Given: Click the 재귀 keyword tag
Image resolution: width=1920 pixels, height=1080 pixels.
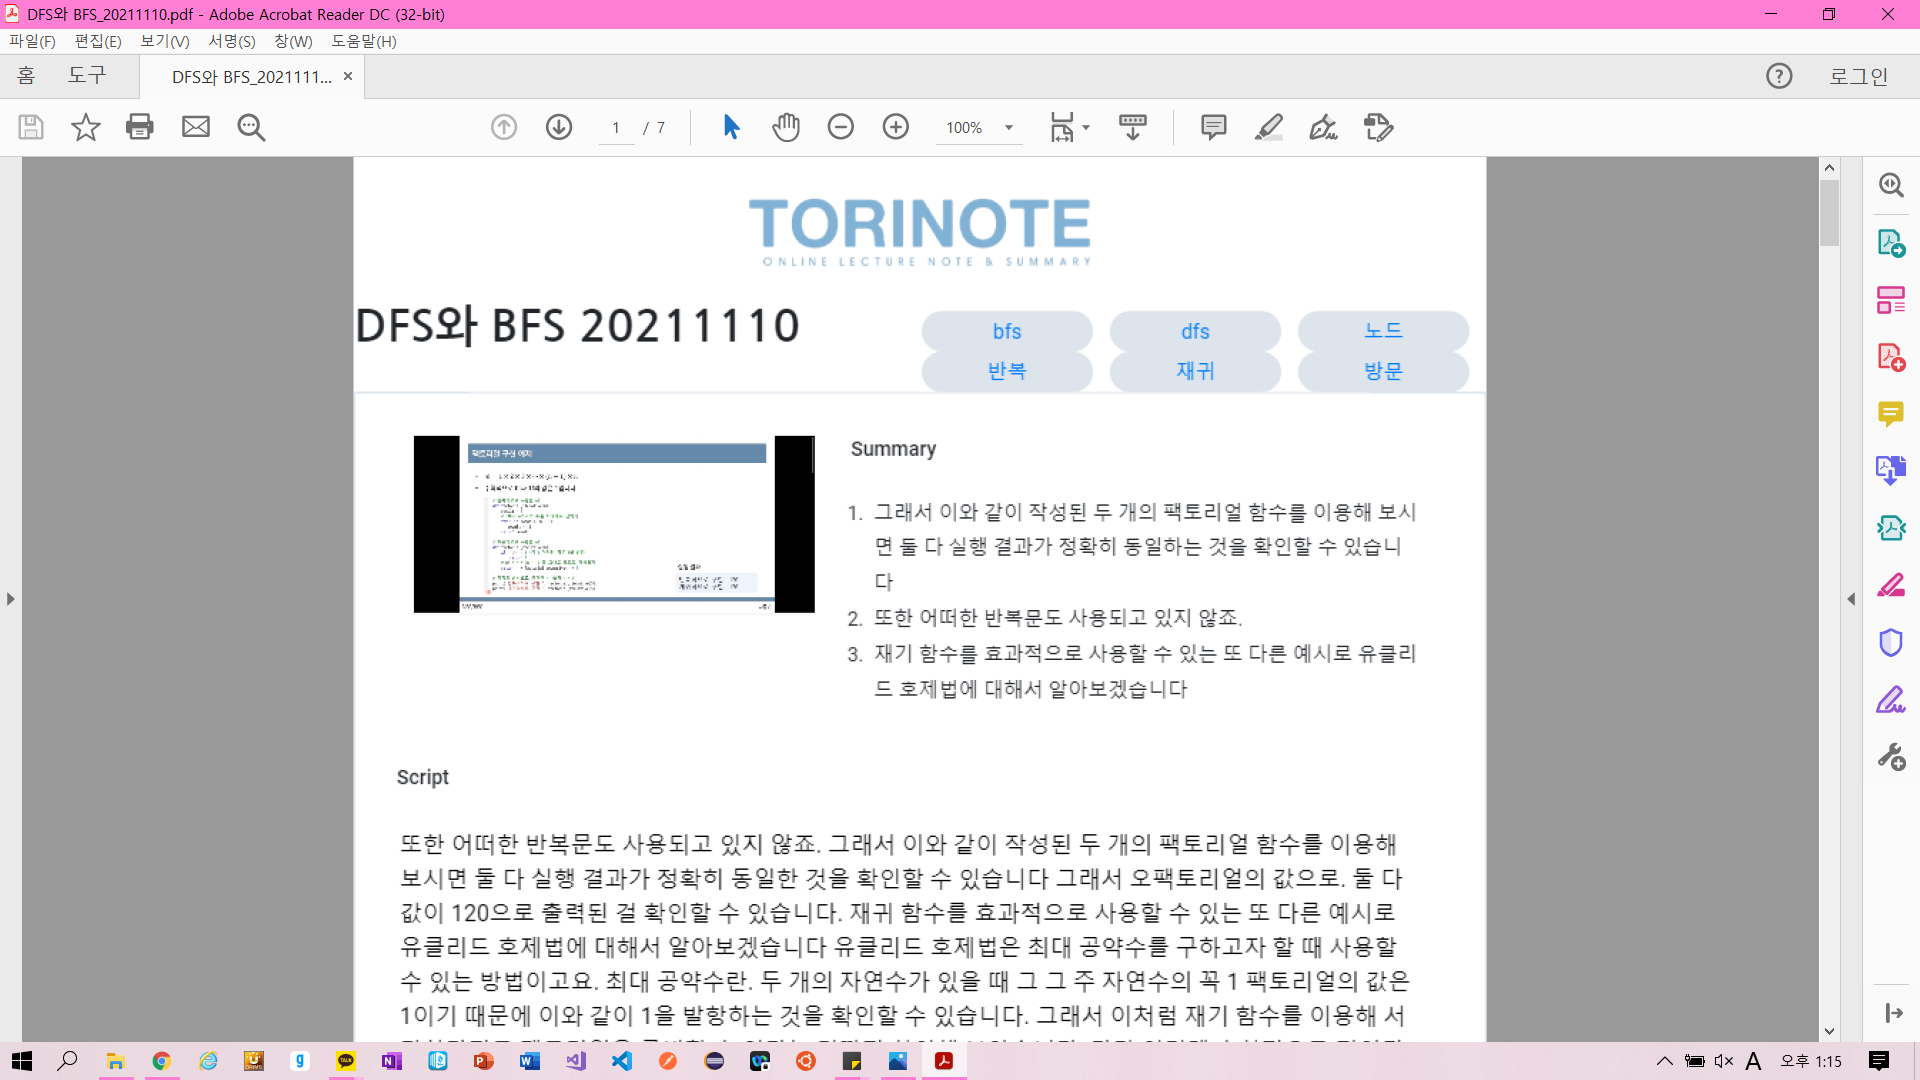Looking at the screenshot, I should (x=1195, y=370).
